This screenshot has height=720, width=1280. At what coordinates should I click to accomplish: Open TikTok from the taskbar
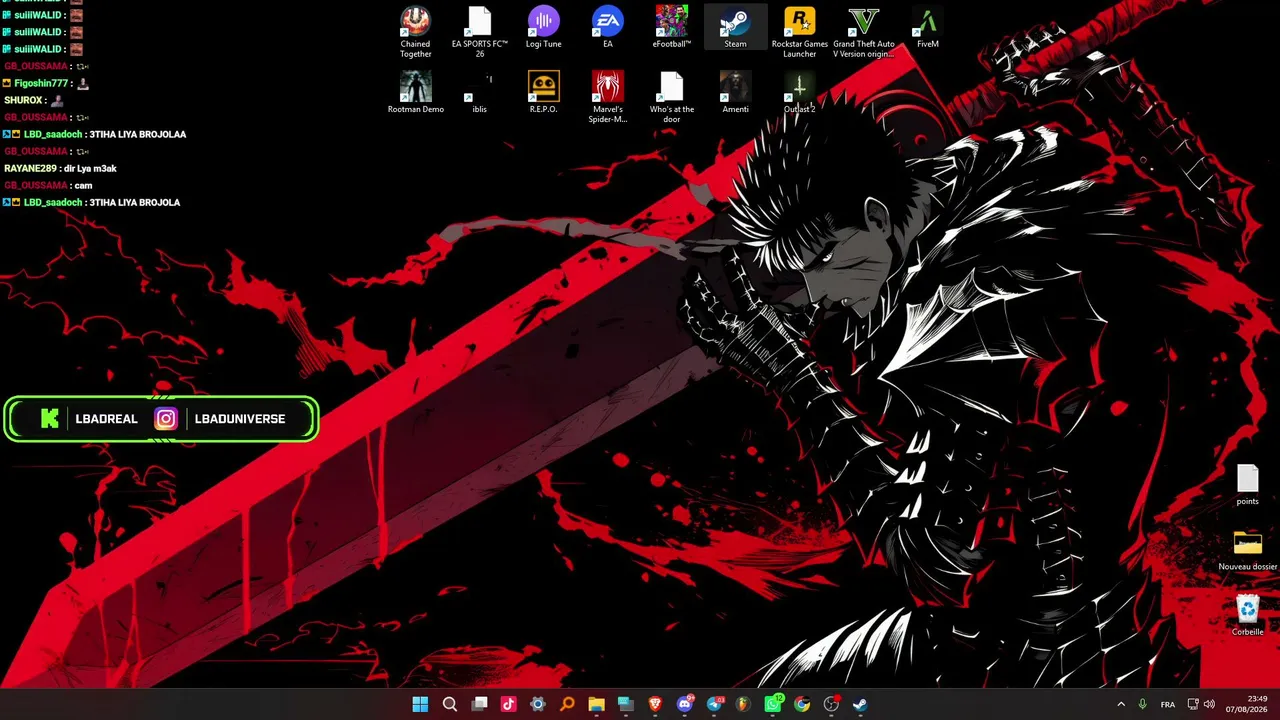(509, 704)
